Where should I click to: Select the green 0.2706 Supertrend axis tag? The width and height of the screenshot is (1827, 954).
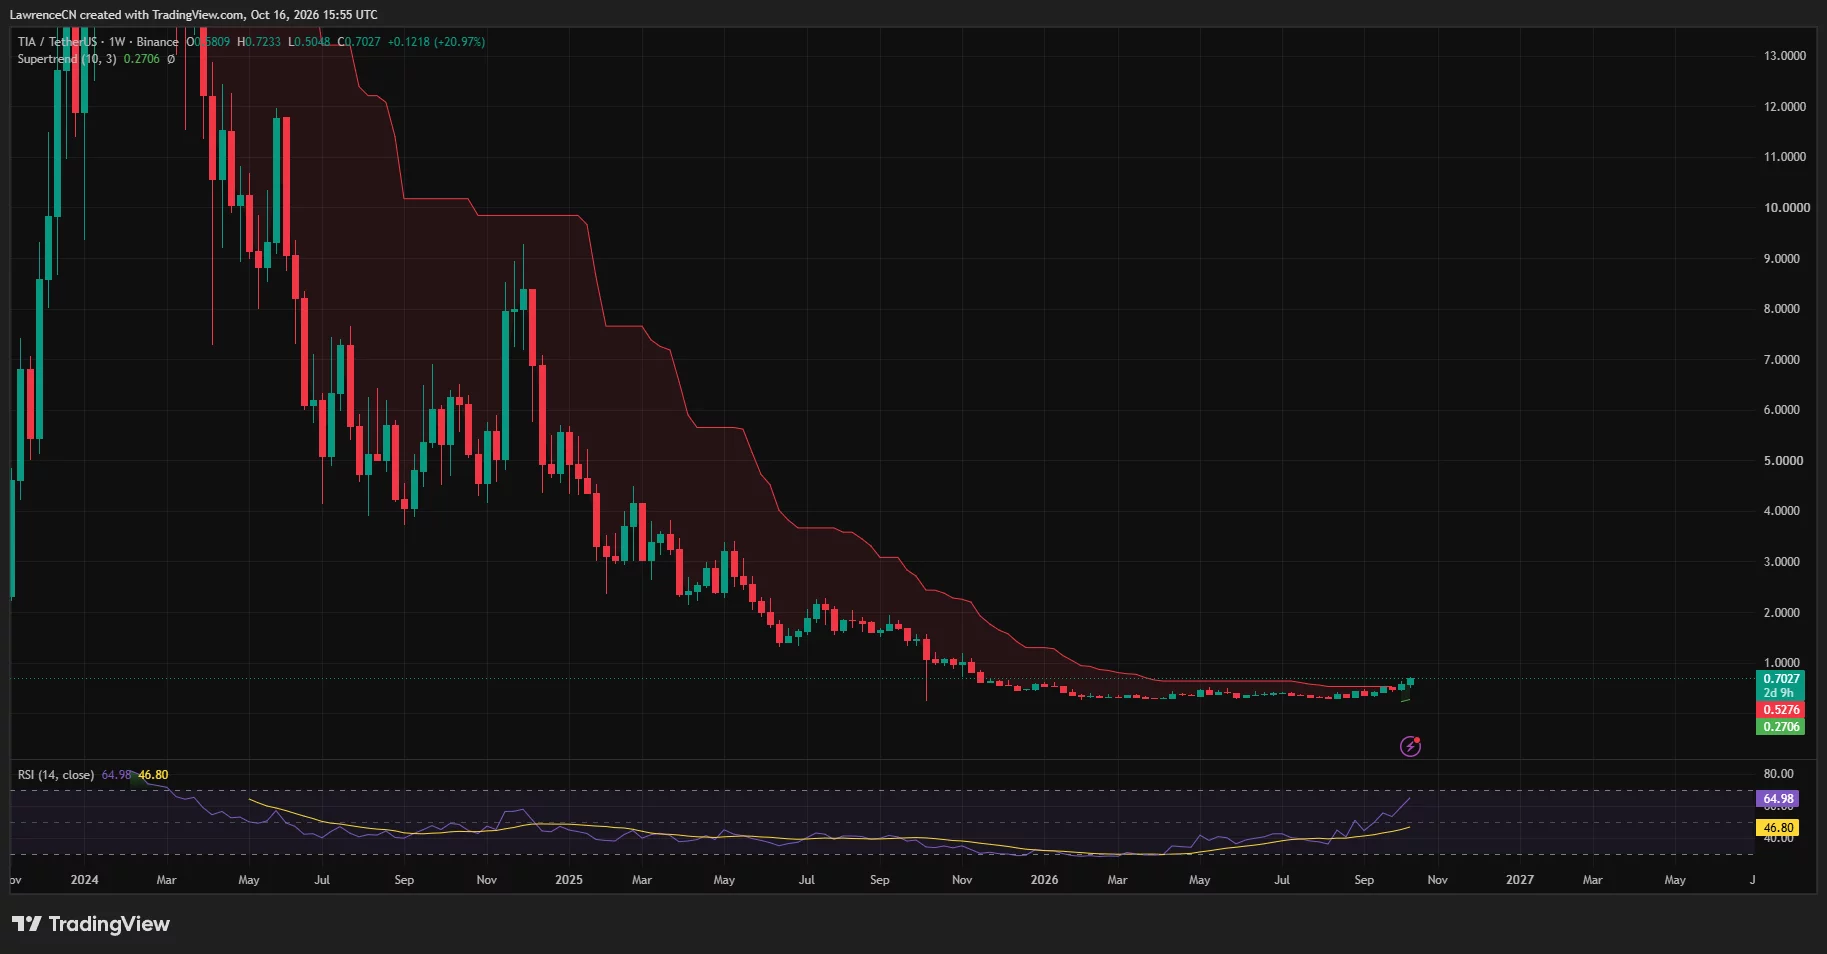[x=1781, y=727]
